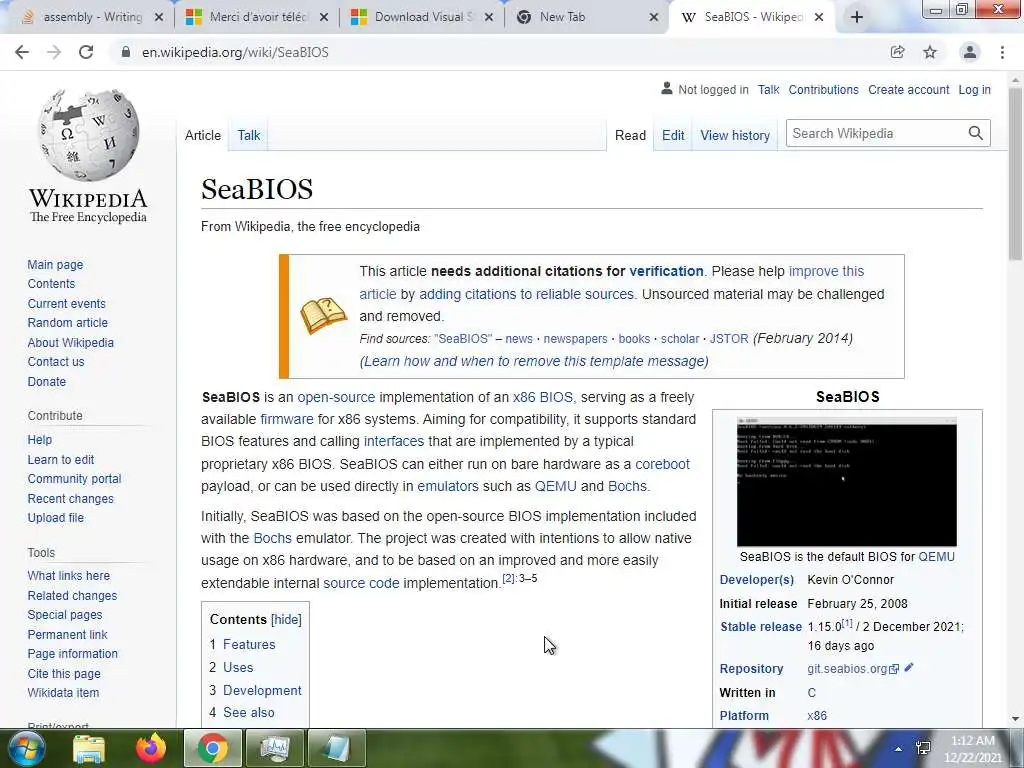The width and height of the screenshot is (1024, 768).
Task: Click the address bar URL
Action: [235, 52]
